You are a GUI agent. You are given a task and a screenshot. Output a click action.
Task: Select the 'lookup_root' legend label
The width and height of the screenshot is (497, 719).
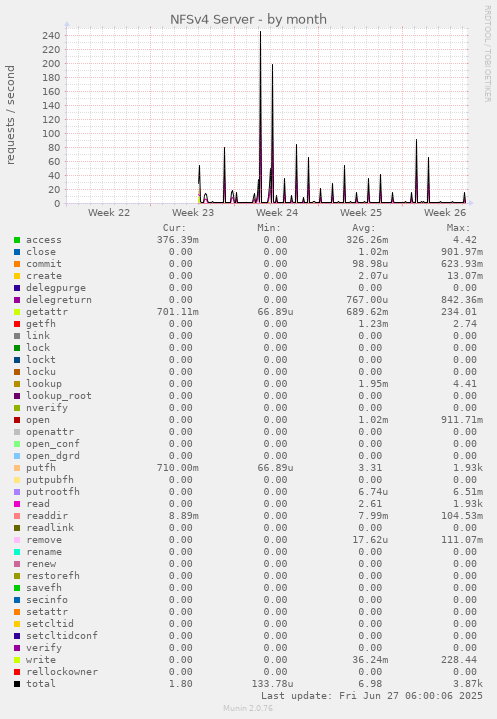point(59,396)
